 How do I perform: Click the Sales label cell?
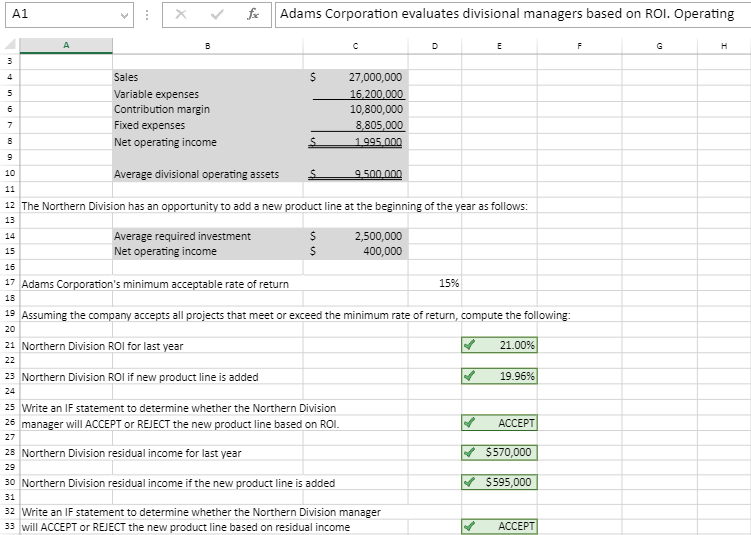(208, 77)
